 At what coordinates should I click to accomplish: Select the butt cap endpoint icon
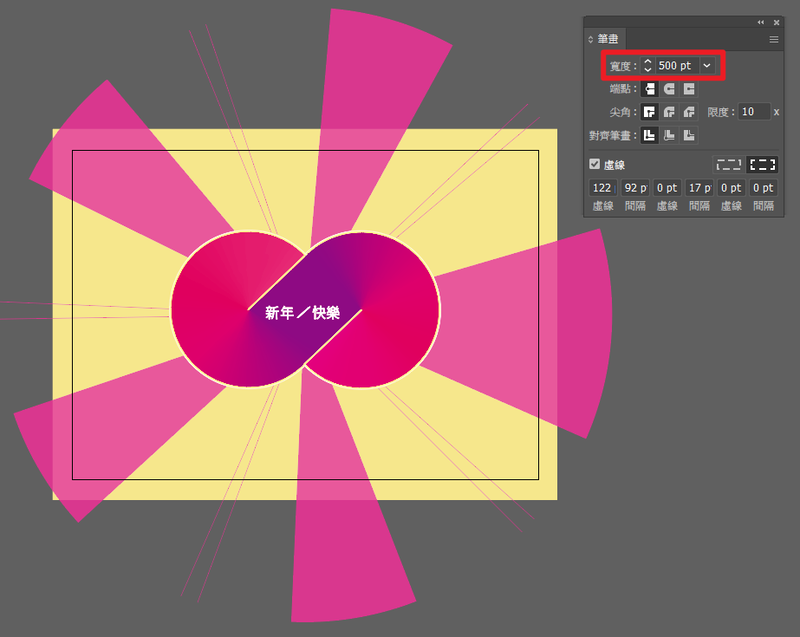(648, 89)
